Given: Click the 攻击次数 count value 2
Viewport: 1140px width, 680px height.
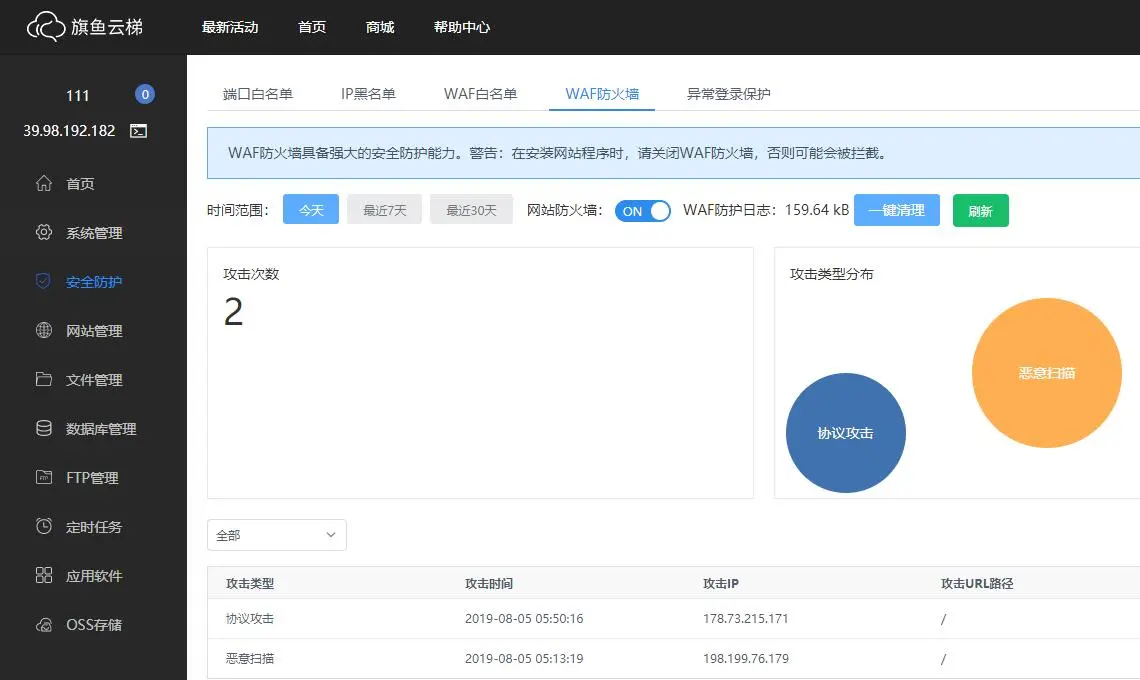Looking at the screenshot, I should pos(233,312).
